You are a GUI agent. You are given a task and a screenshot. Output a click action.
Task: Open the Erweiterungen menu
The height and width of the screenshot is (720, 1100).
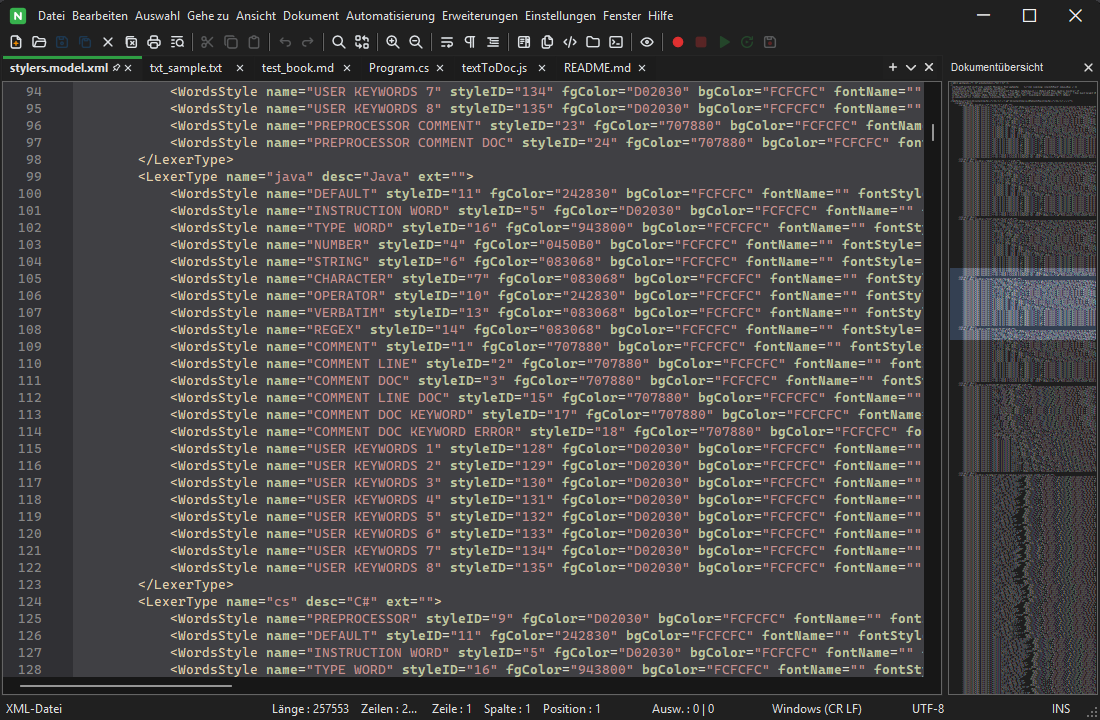coord(480,15)
